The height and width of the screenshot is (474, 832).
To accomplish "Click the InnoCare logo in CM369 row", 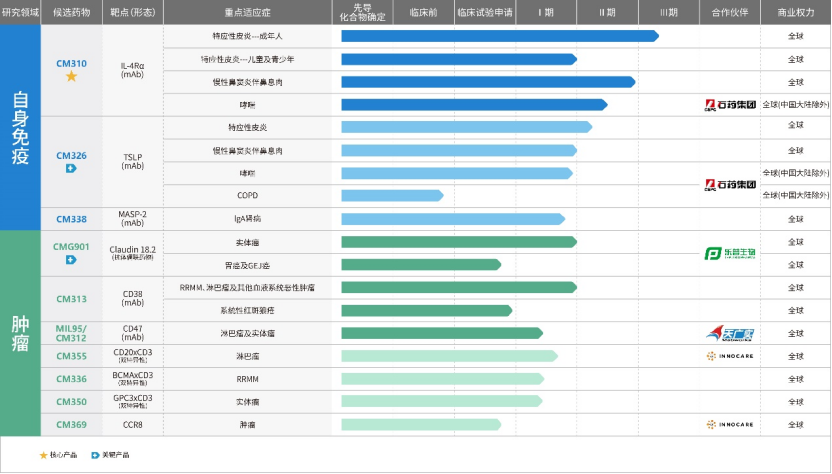I will pyautogui.click(x=730, y=425).
